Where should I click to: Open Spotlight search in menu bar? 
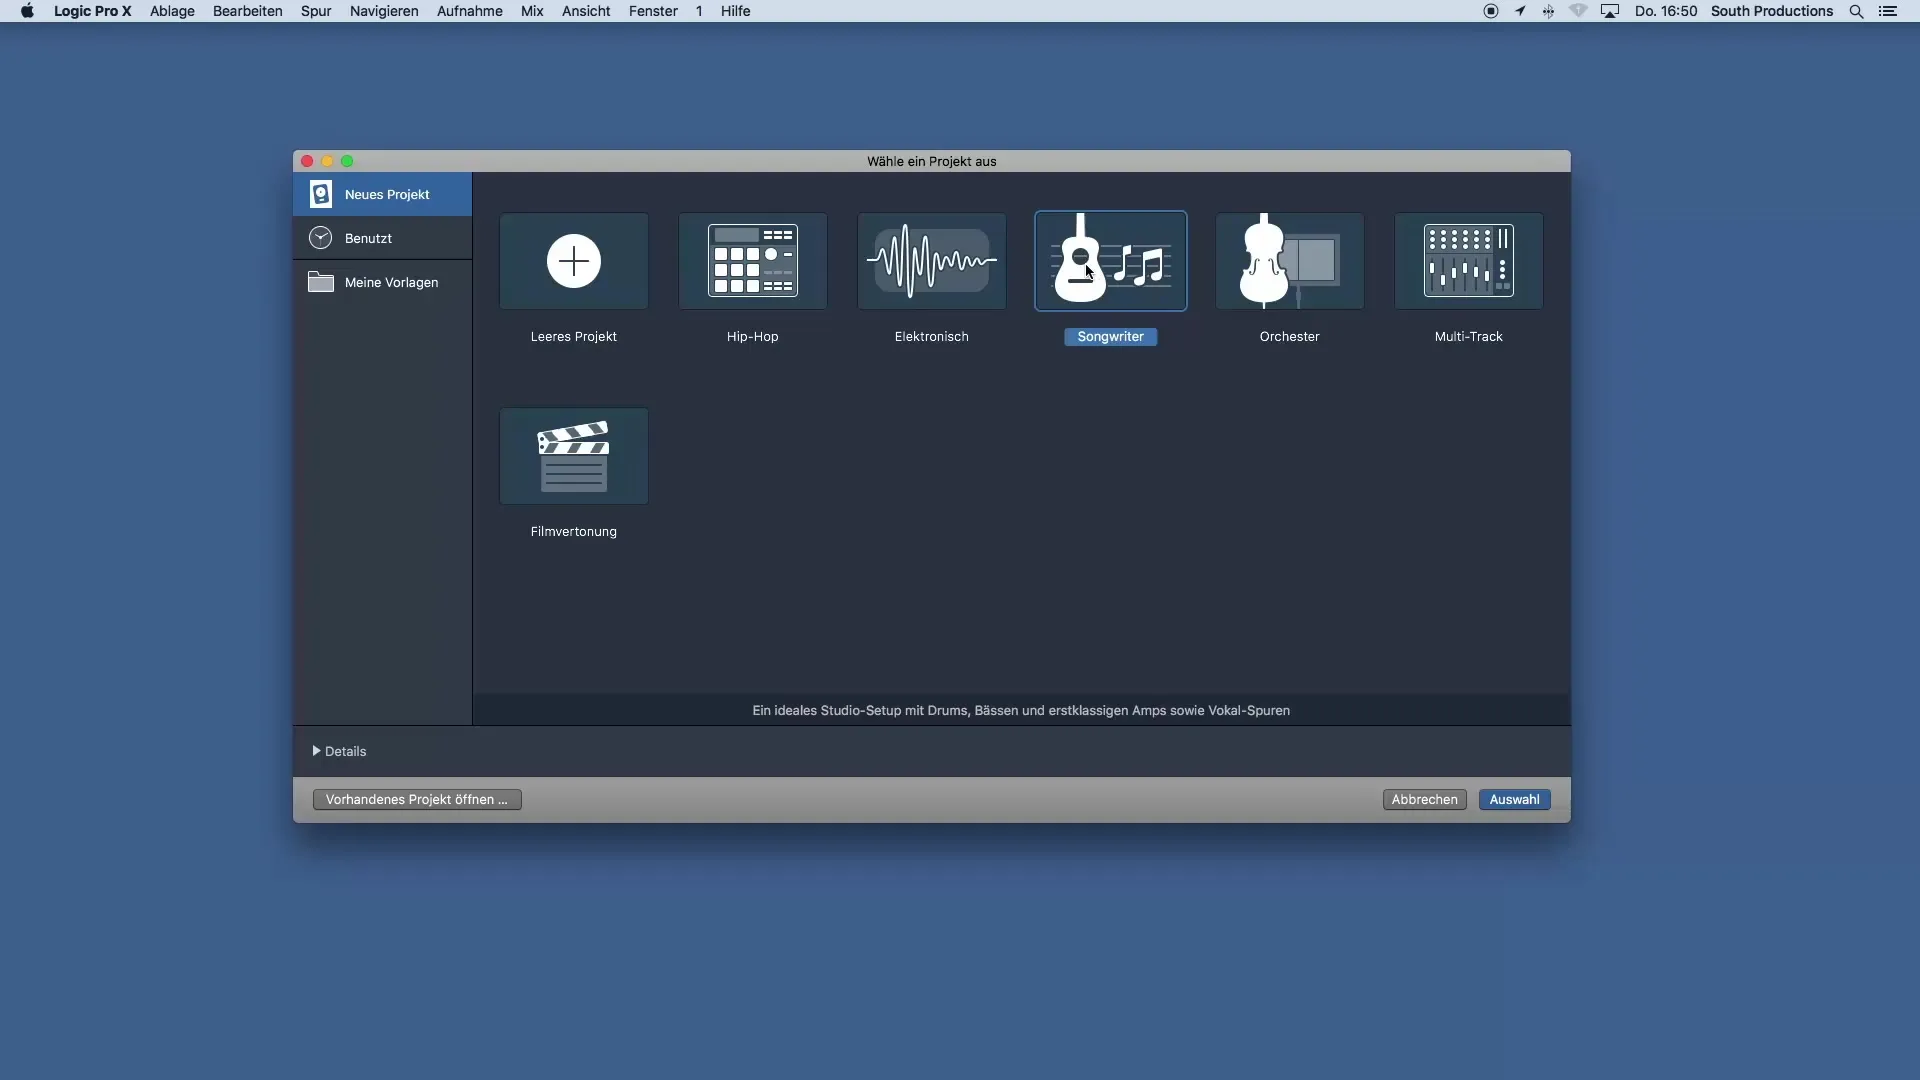pyautogui.click(x=1857, y=12)
